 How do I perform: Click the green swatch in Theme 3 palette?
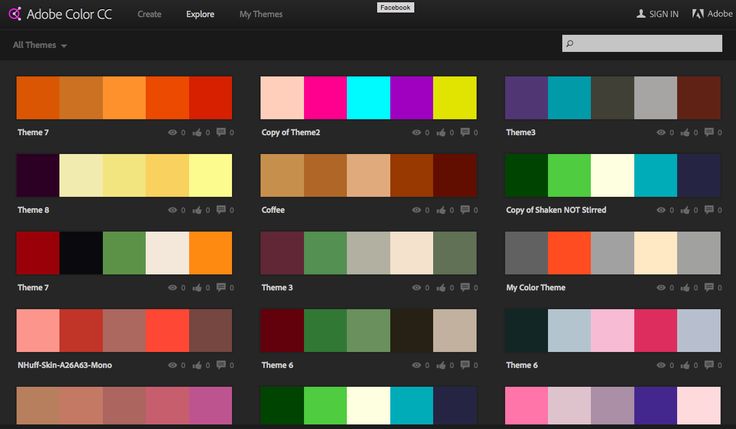click(325, 253)
